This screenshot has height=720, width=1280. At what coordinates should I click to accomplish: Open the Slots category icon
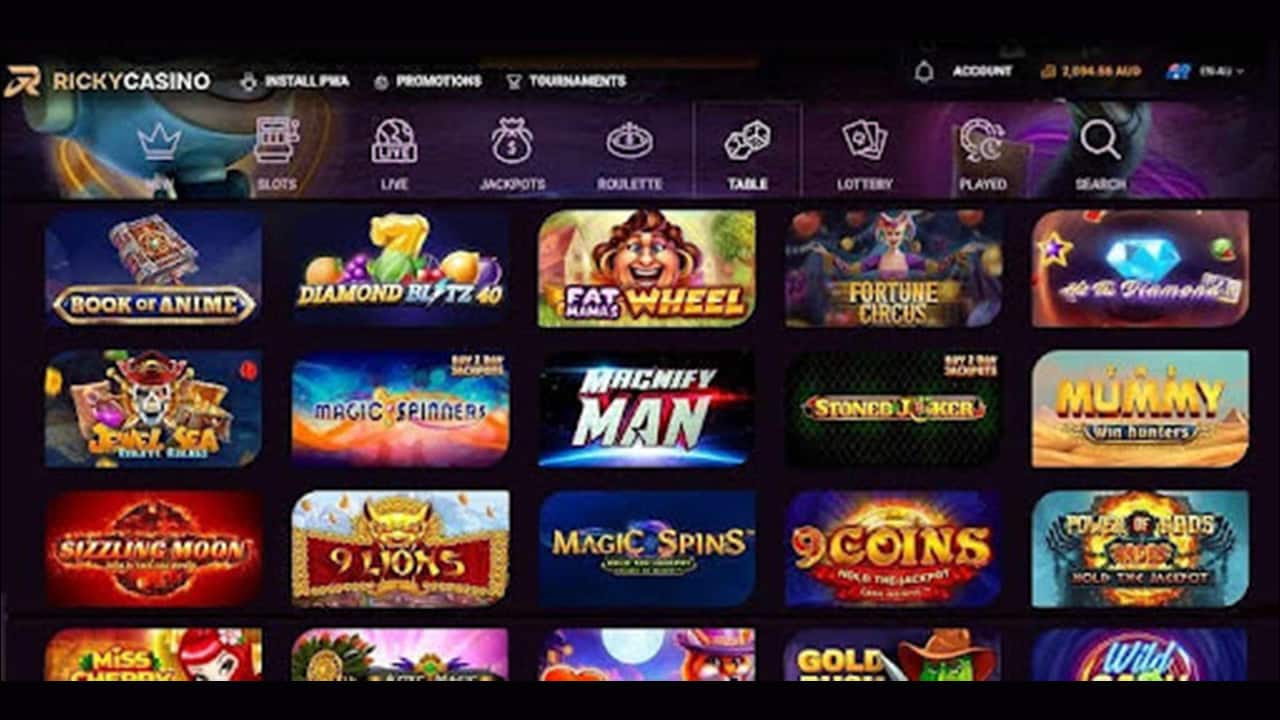click(277, 140)
